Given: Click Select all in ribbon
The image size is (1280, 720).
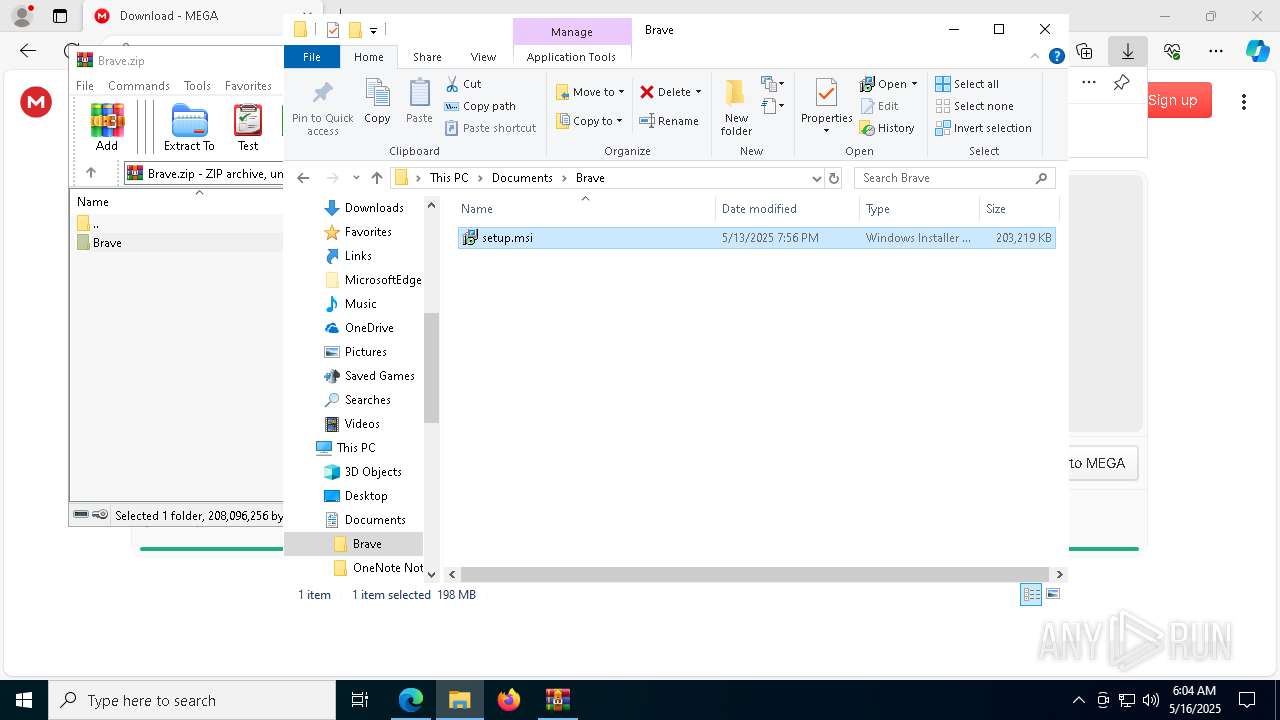Looking at the screenshot, I should click(967, 84).
